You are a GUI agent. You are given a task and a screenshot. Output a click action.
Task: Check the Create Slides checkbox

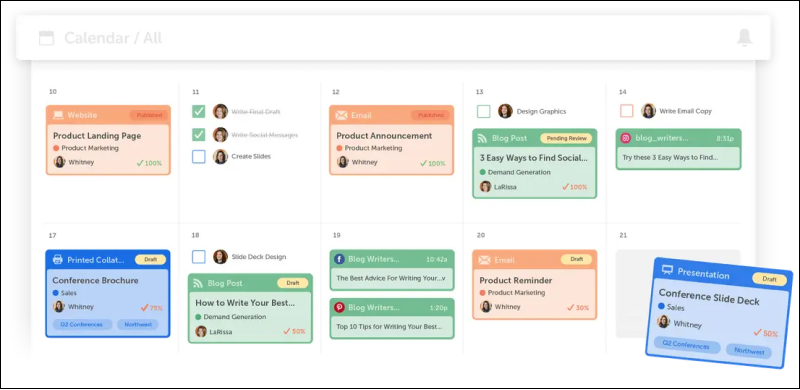coord(199,157)
